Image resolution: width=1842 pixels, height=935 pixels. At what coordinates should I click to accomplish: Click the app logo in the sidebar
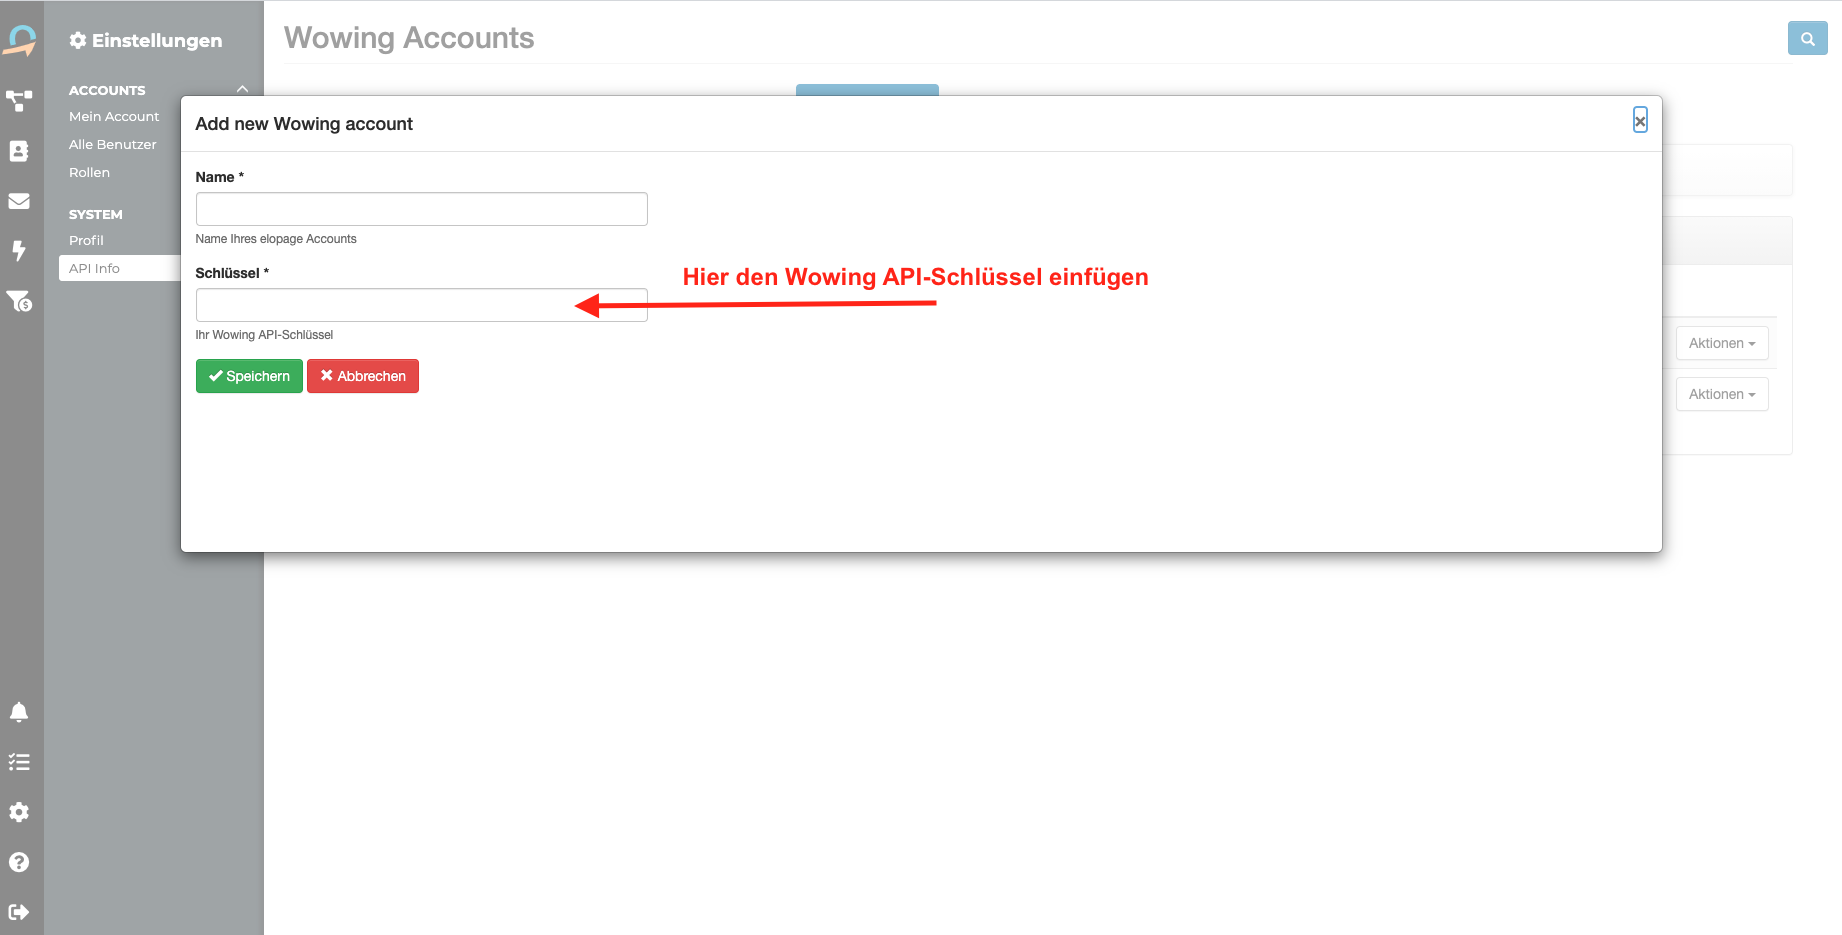click(20, 40)
